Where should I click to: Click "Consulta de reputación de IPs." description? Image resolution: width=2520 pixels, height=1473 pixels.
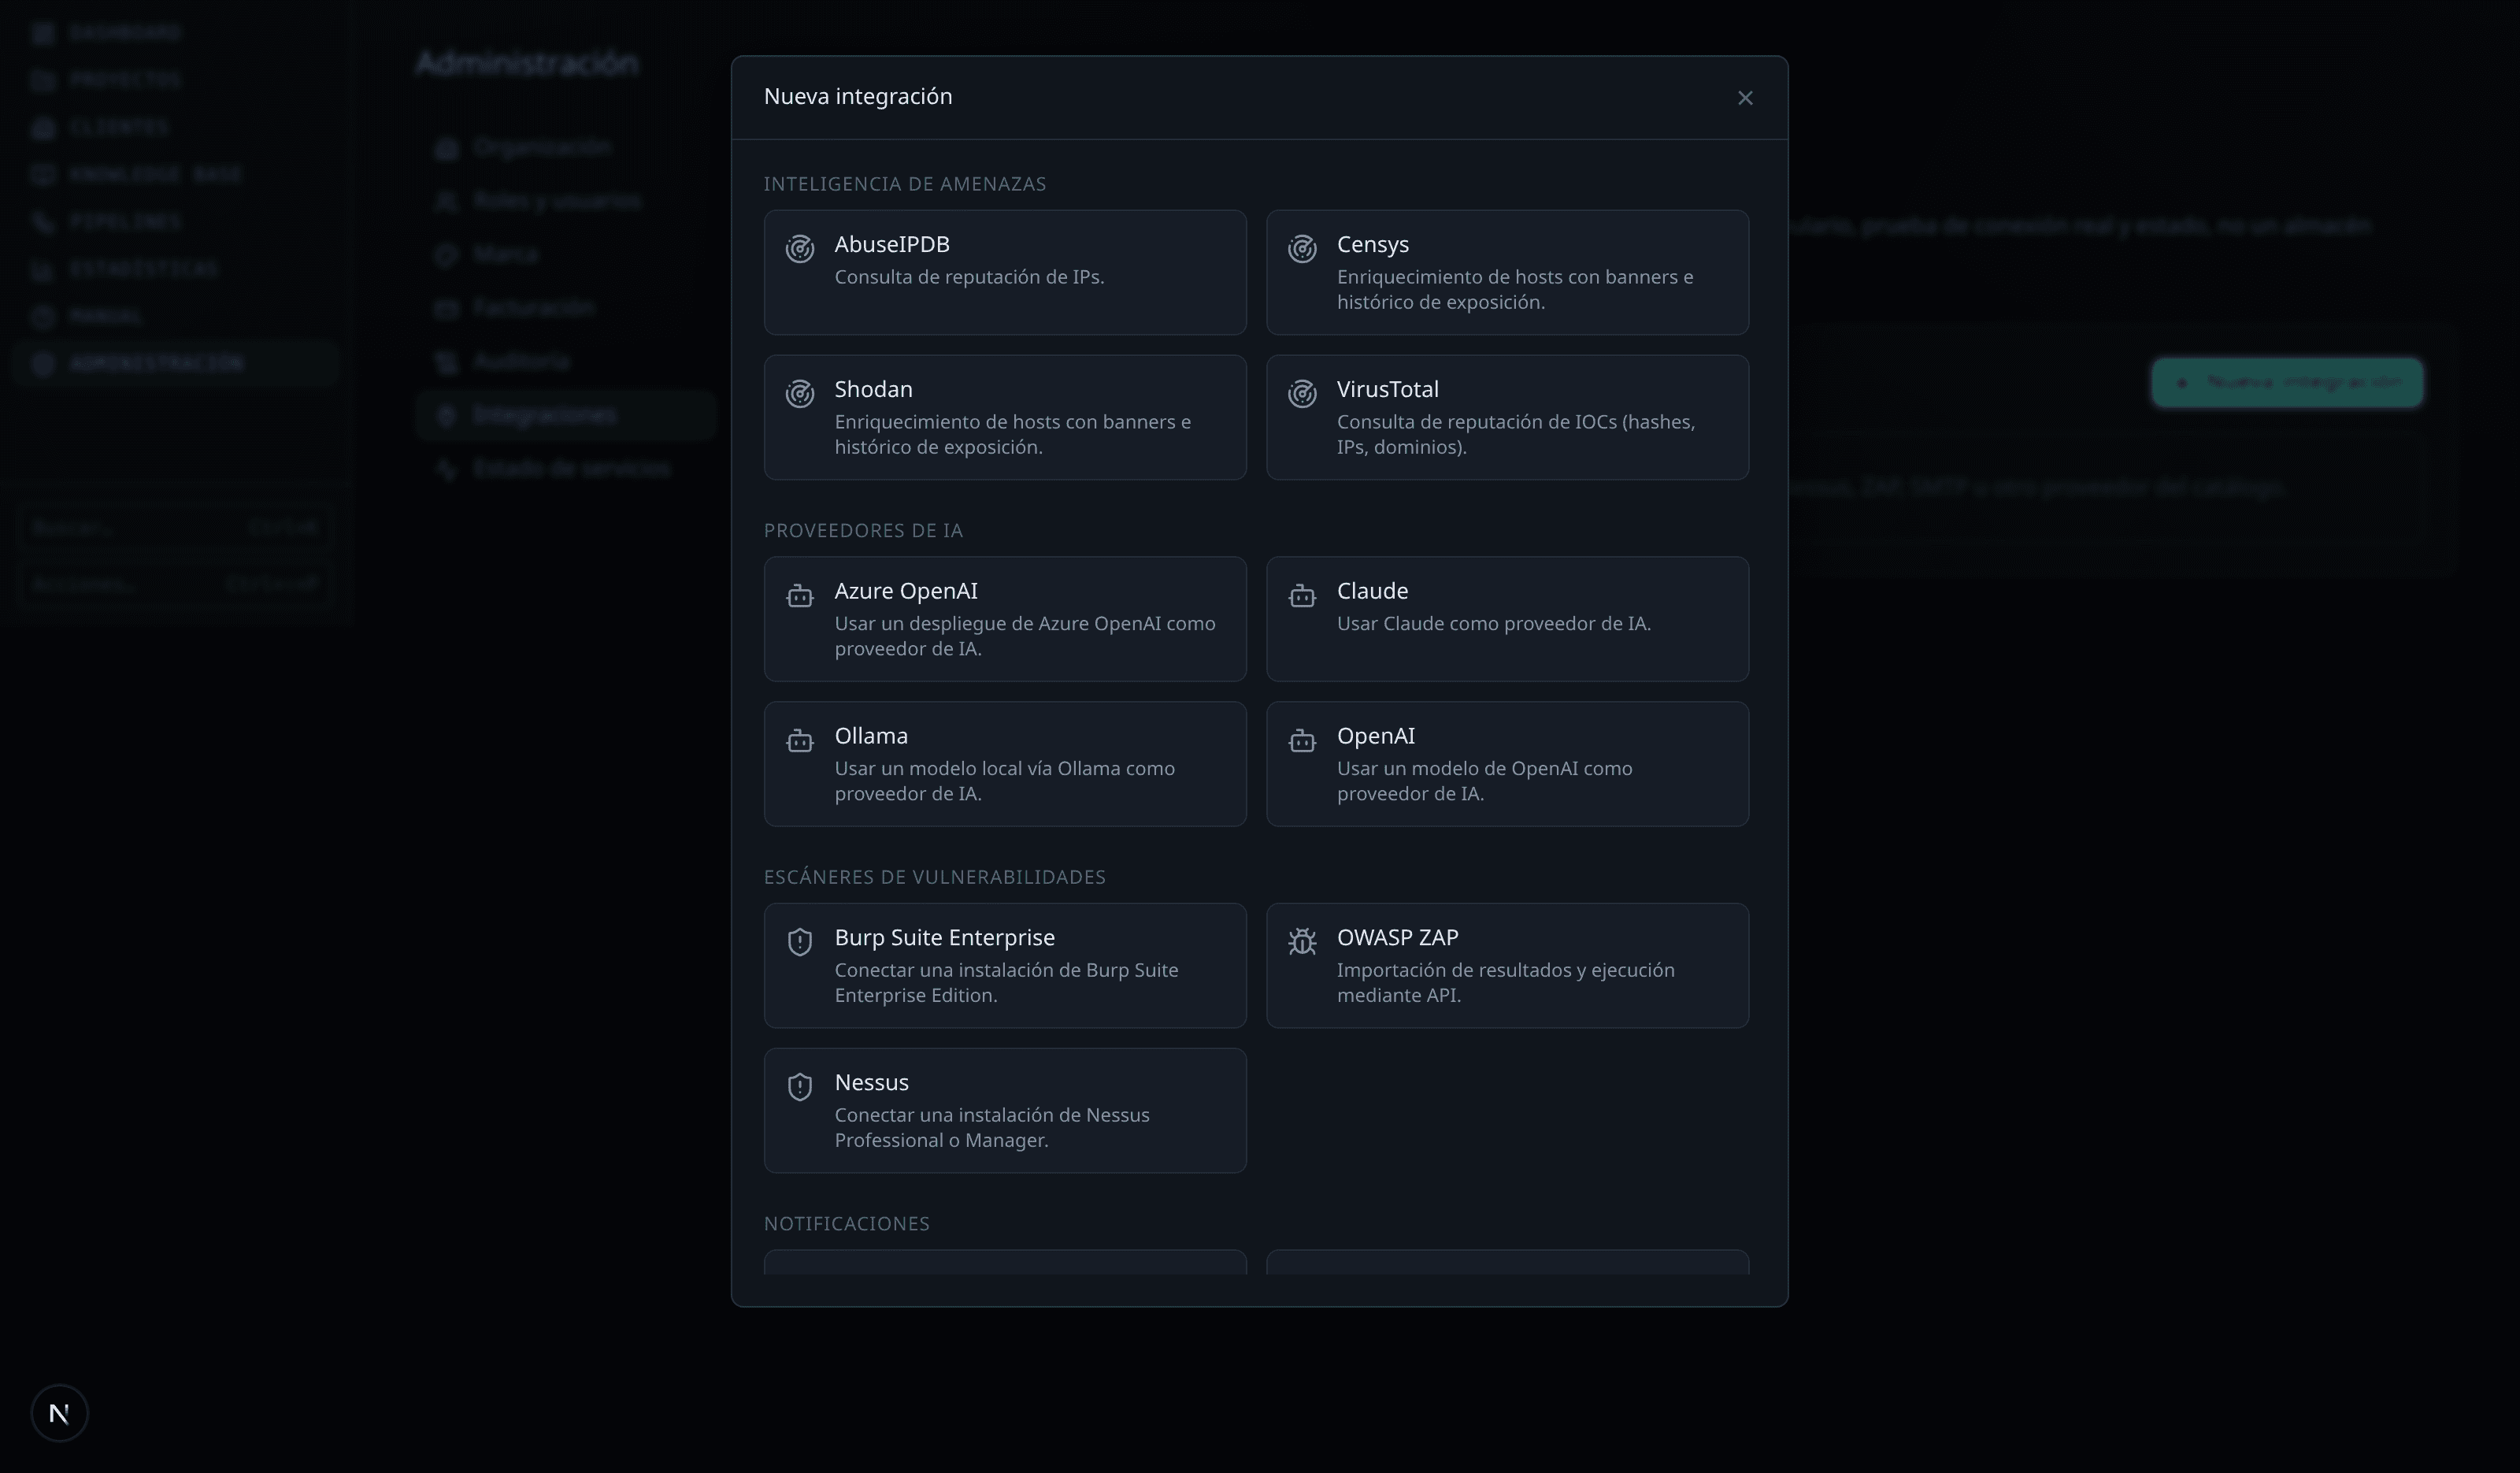click(x=969, y=277)
